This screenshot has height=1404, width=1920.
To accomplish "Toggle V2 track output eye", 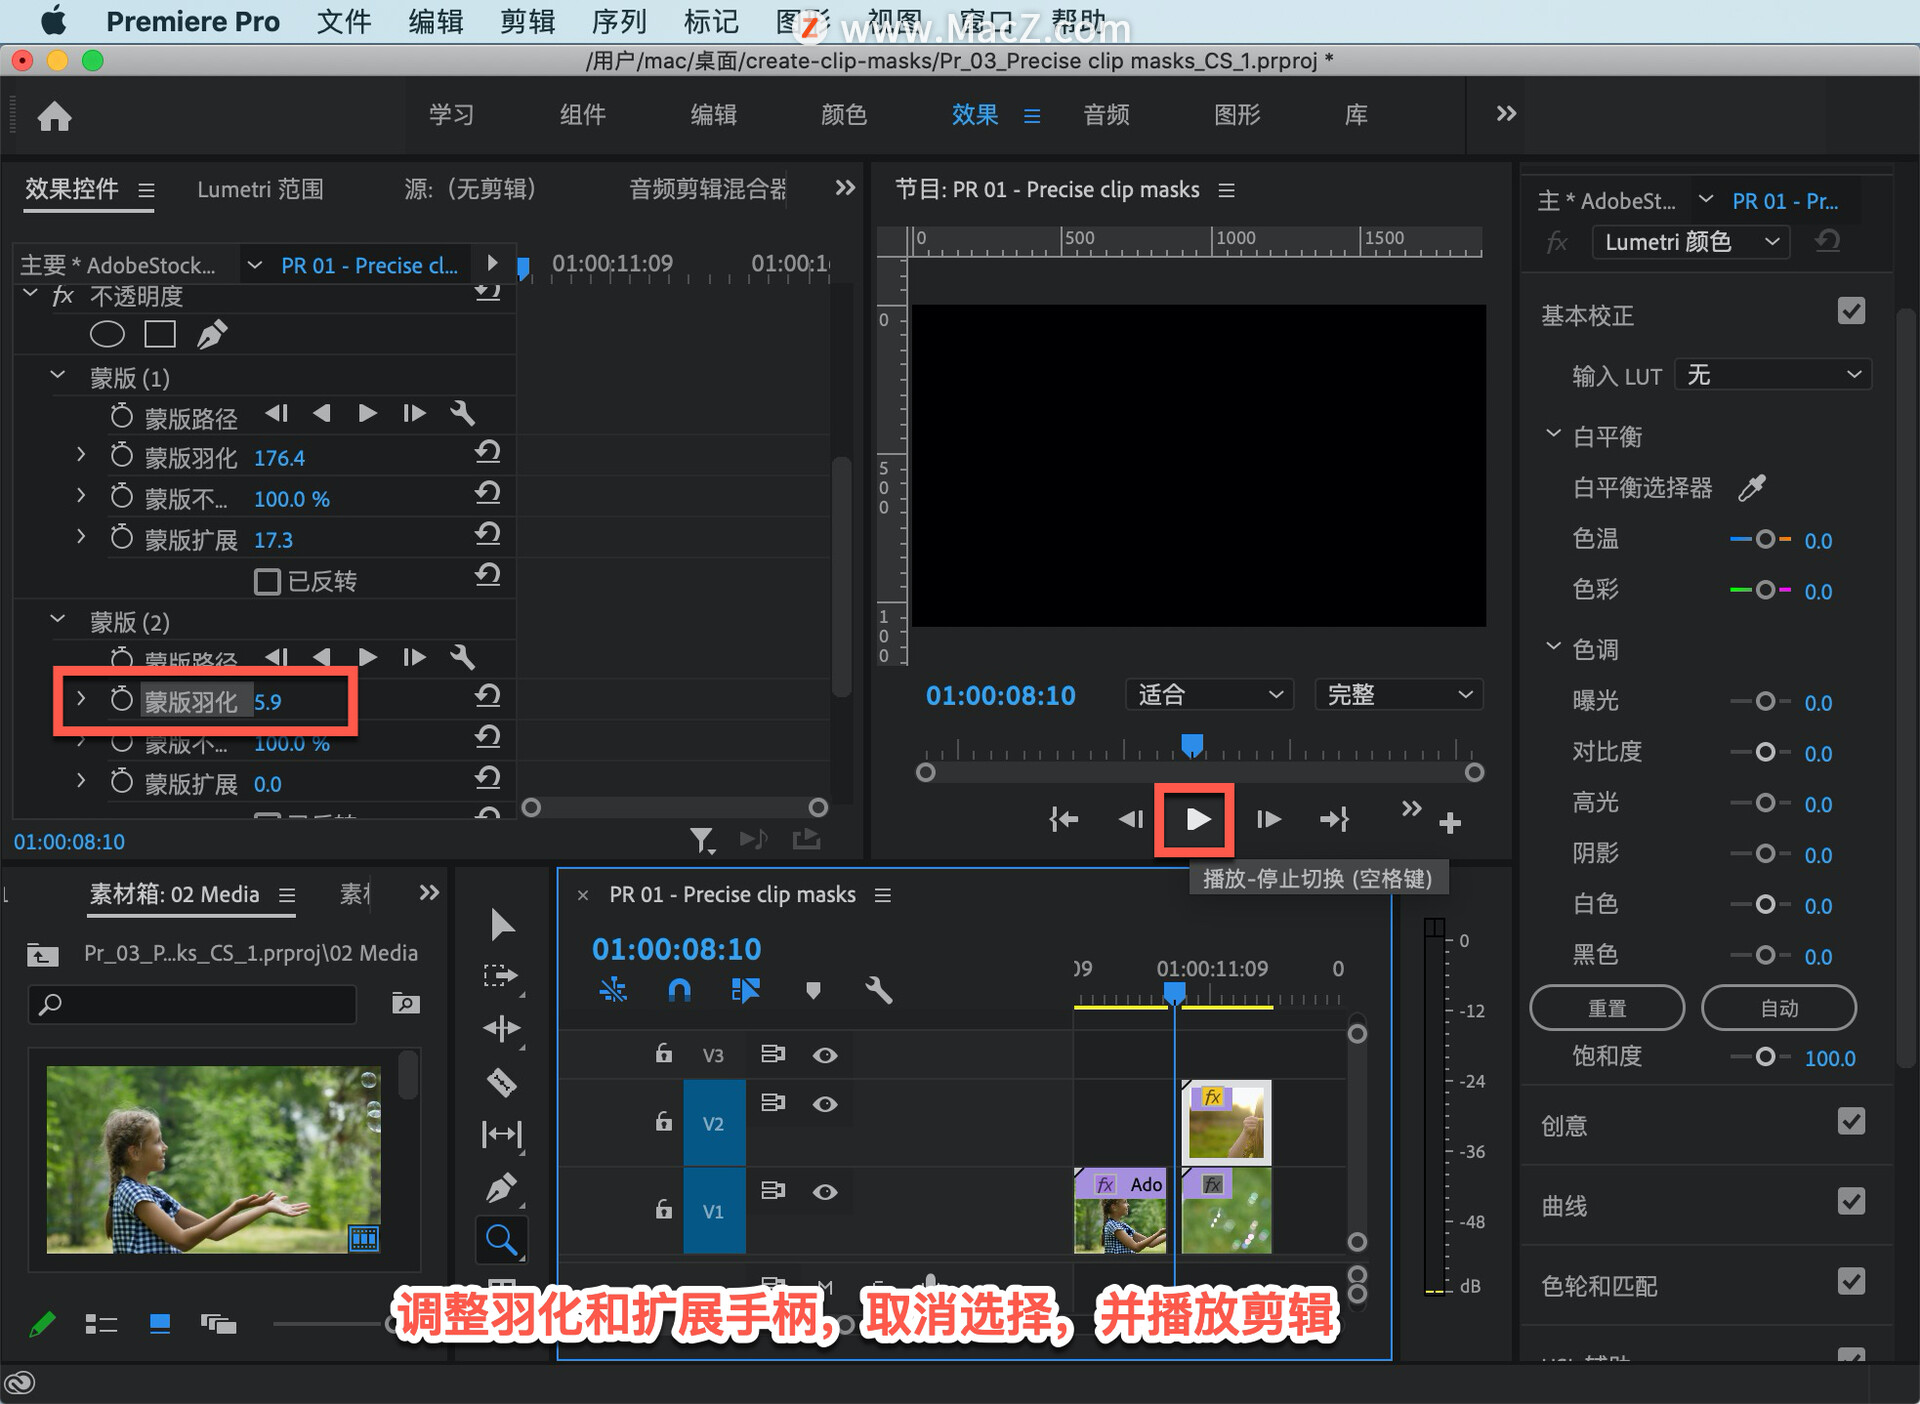I will coord(824,1104).
